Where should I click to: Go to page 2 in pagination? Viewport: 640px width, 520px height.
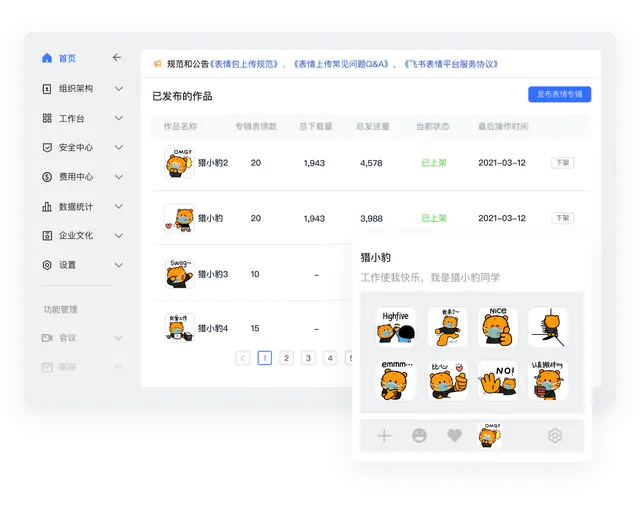click(x=286, y=358)
